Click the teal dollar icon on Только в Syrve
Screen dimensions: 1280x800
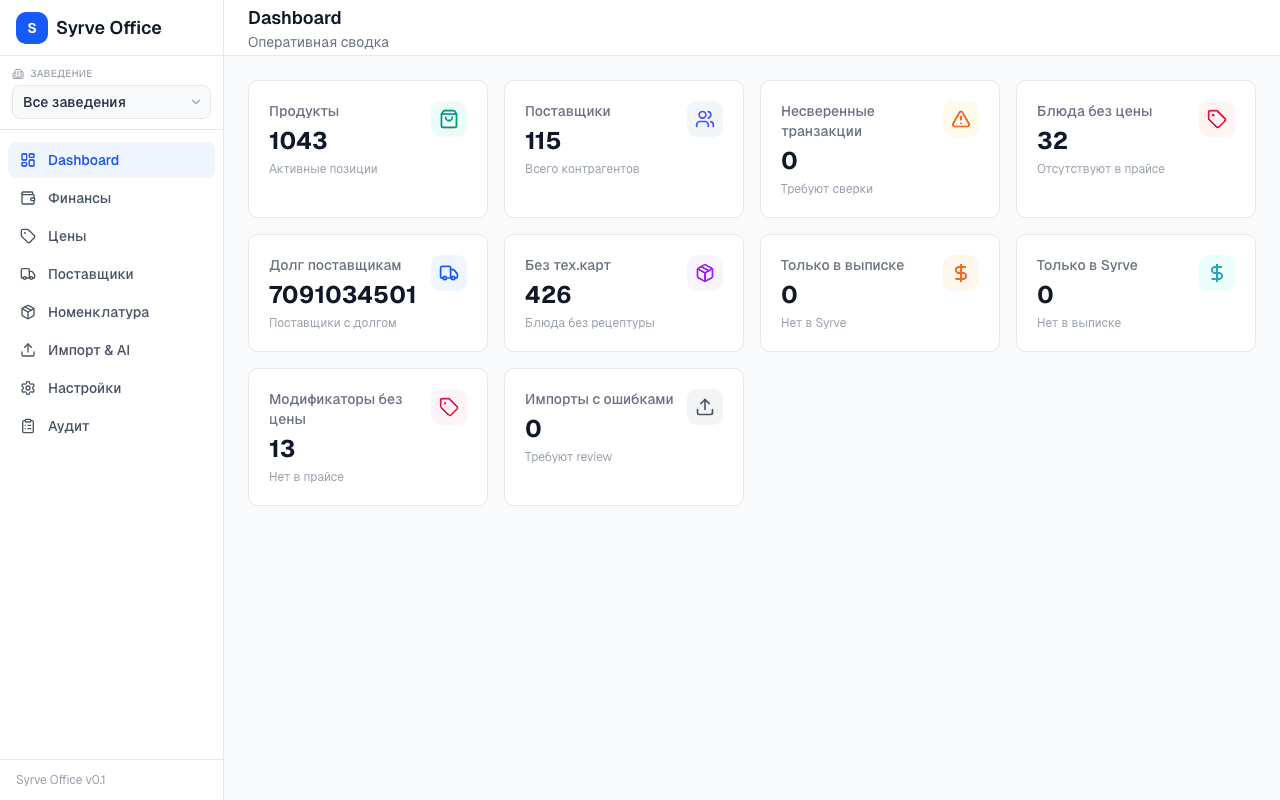pos(1217,273)
